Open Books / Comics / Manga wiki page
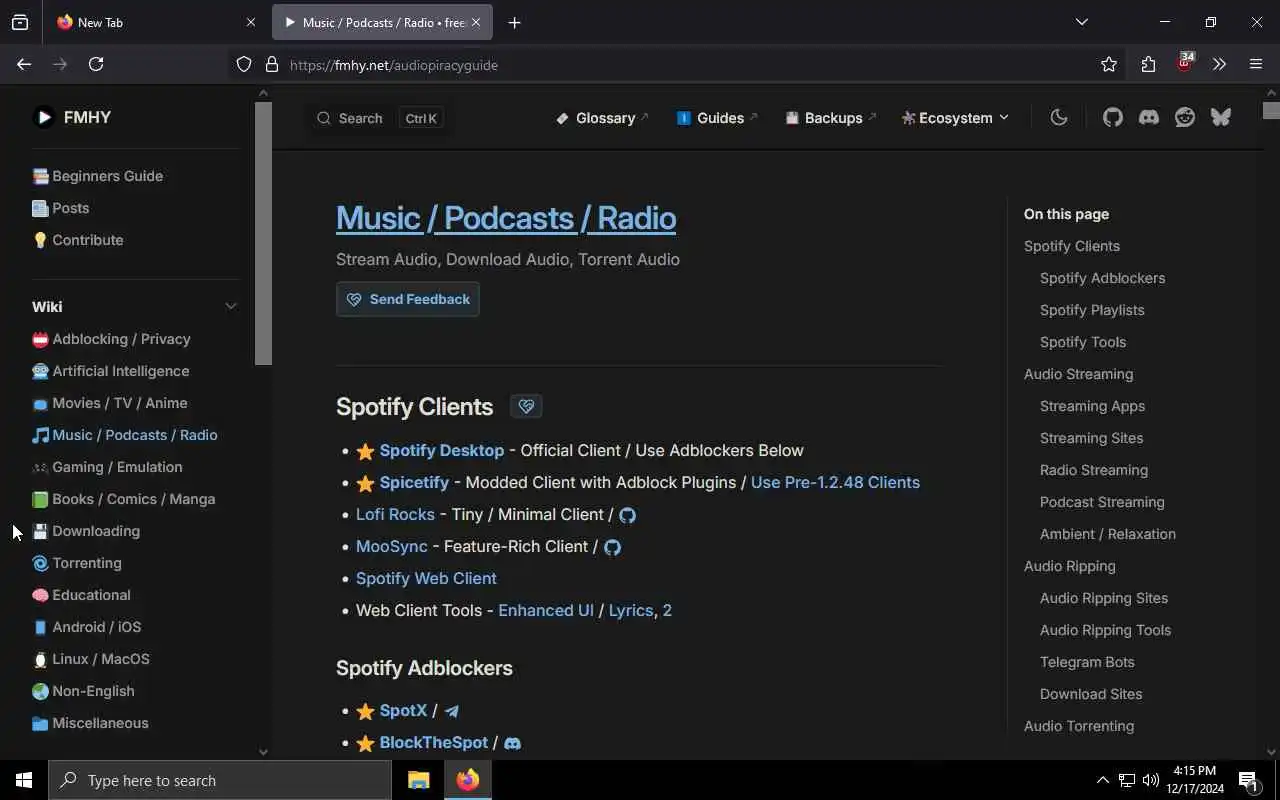 point(123,499)
